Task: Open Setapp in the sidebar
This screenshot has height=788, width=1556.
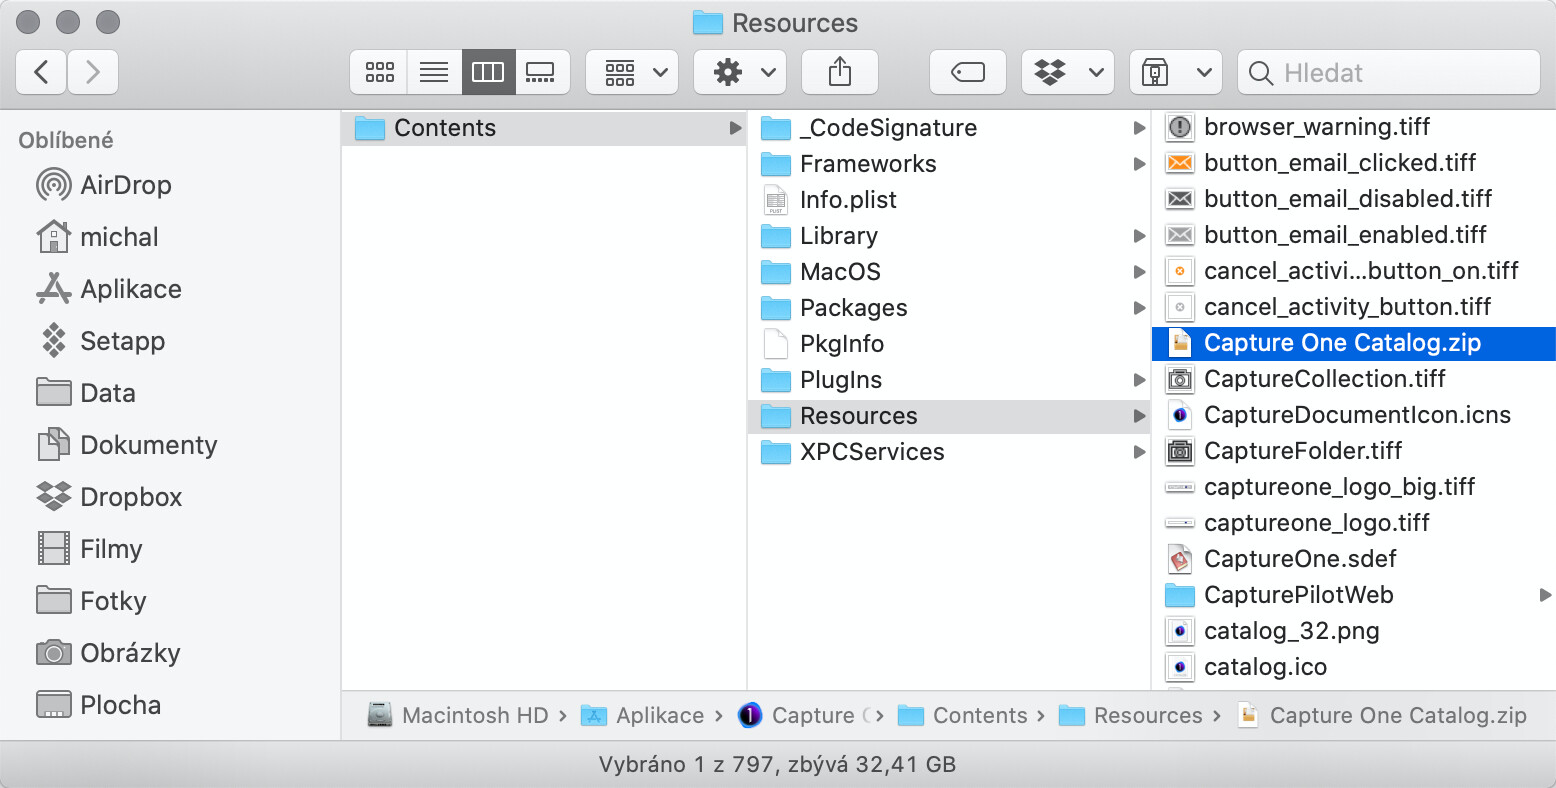Action: point(101,341)
